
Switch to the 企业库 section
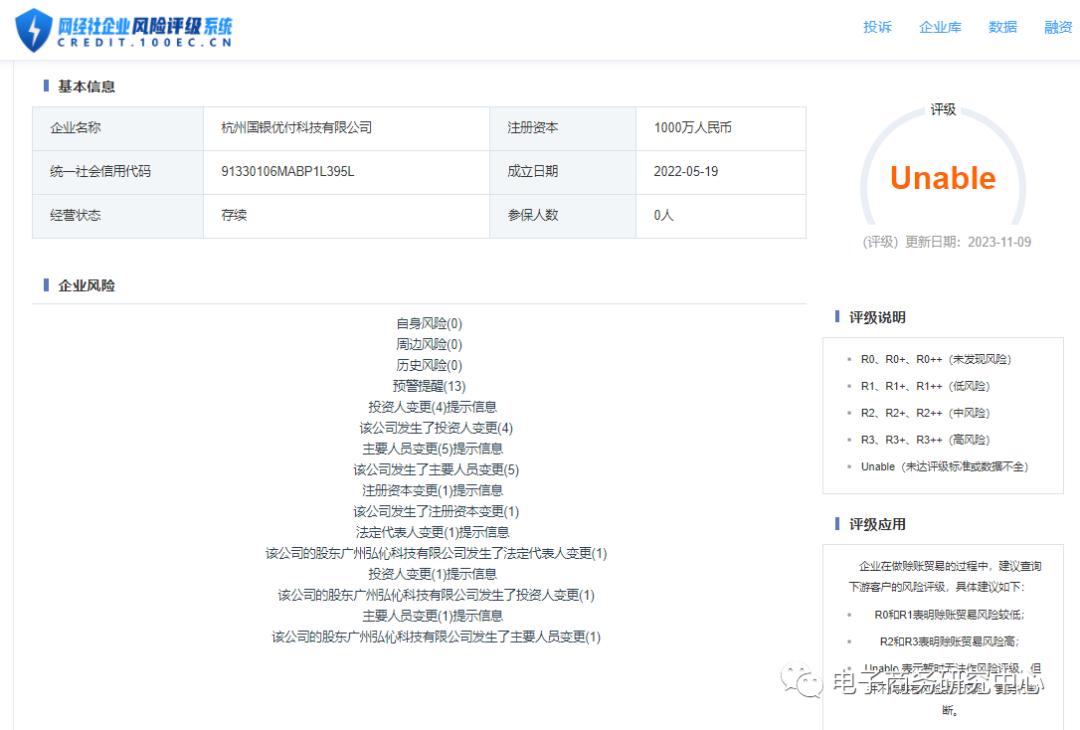point(940,28)
